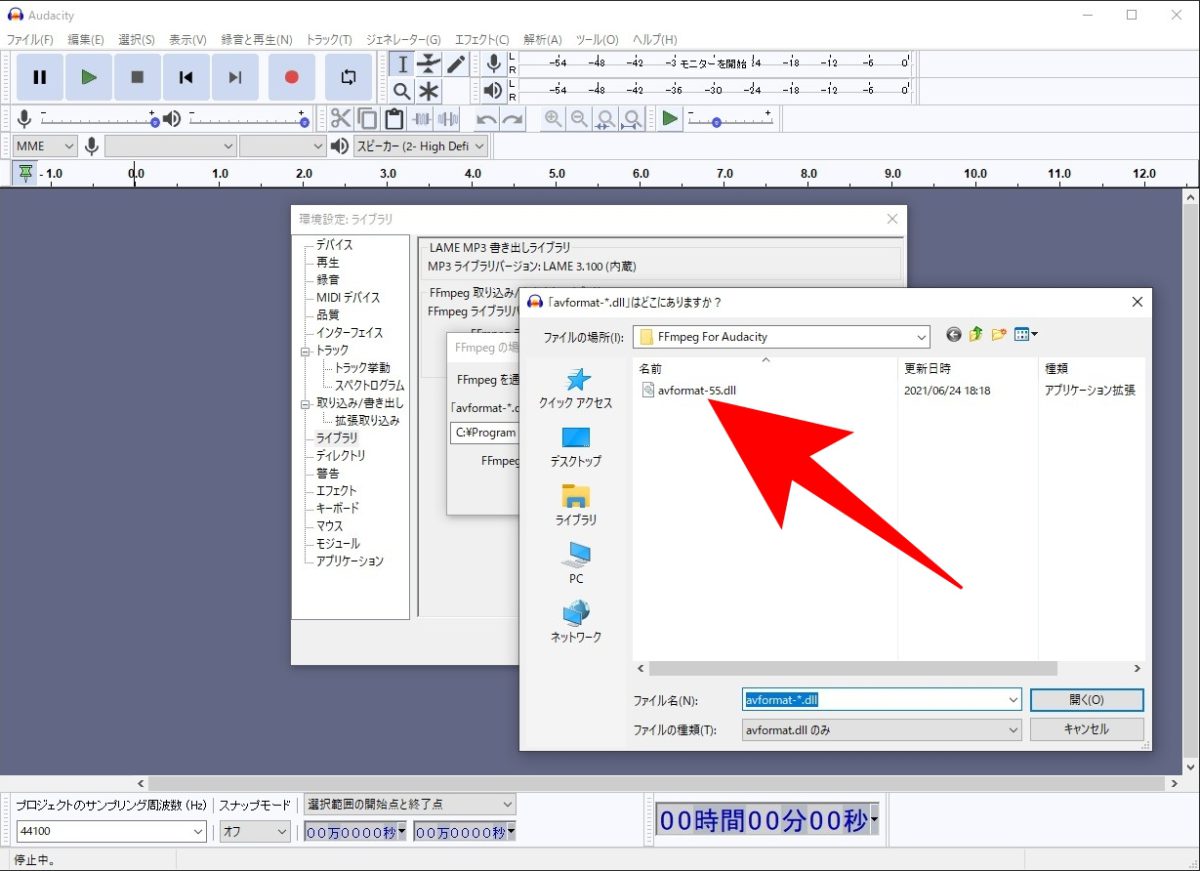Image resolution: width=1200 pixels, height=871 pixels.
Task: Toggle the Loop playback button
Action: click(347, 77)
